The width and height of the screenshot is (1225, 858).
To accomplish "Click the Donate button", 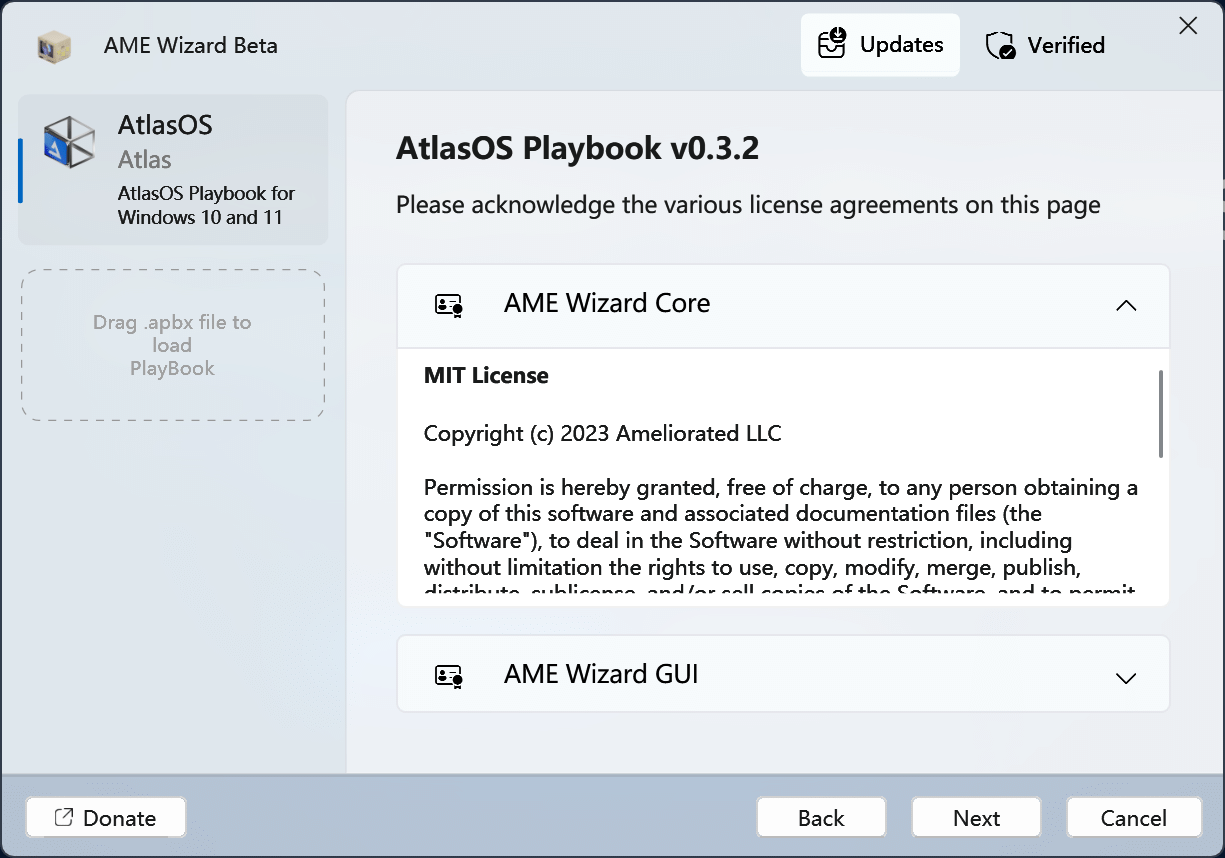I will [x=106, y=817].
